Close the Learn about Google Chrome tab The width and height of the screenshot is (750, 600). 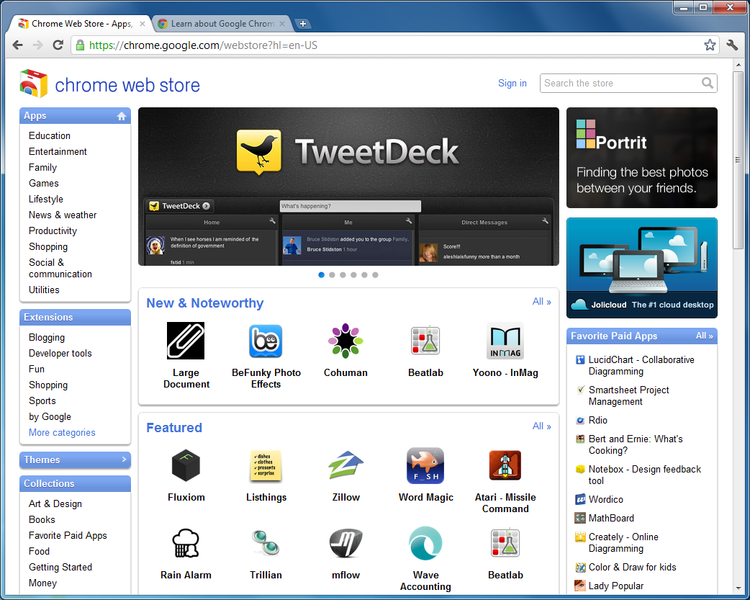click(x=282, y=23)
